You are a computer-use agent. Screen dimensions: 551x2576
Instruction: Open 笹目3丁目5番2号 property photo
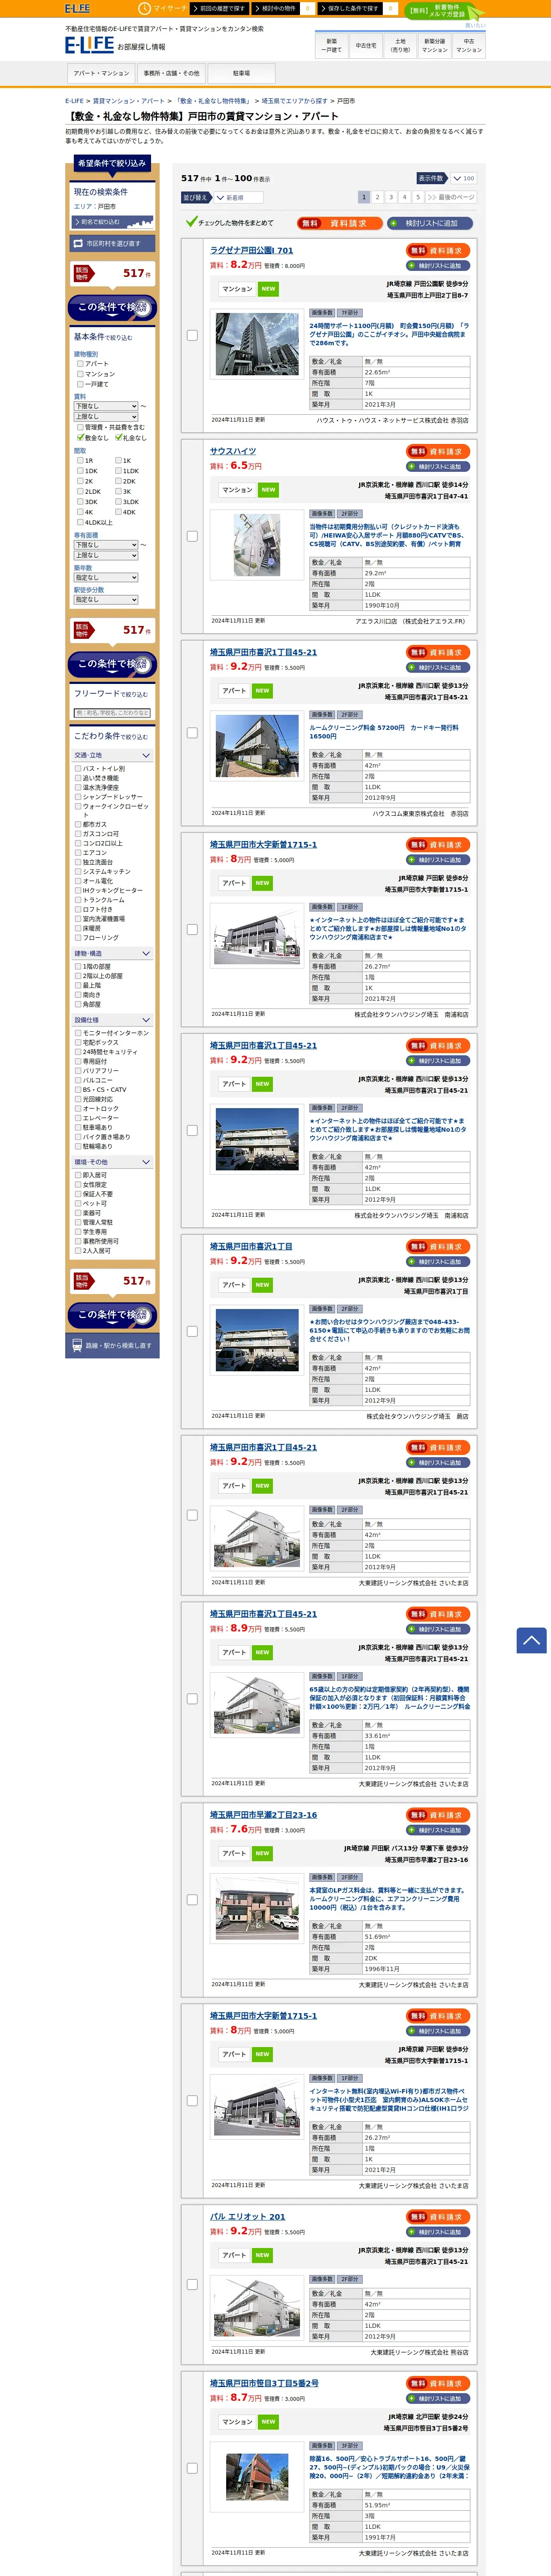257,2476
